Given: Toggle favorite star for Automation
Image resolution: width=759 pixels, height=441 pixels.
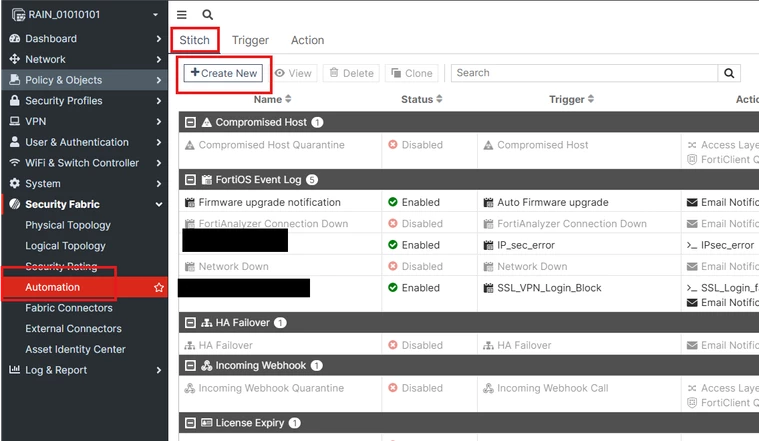Looking at the screenshot, I should [x=159, y=288].
